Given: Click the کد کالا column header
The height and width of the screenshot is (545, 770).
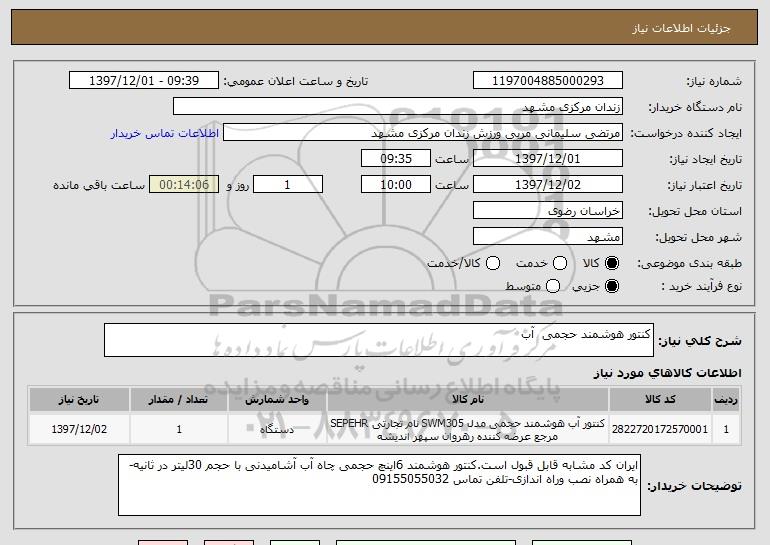Looking at the screenshot, I should [x=660, y=400].
